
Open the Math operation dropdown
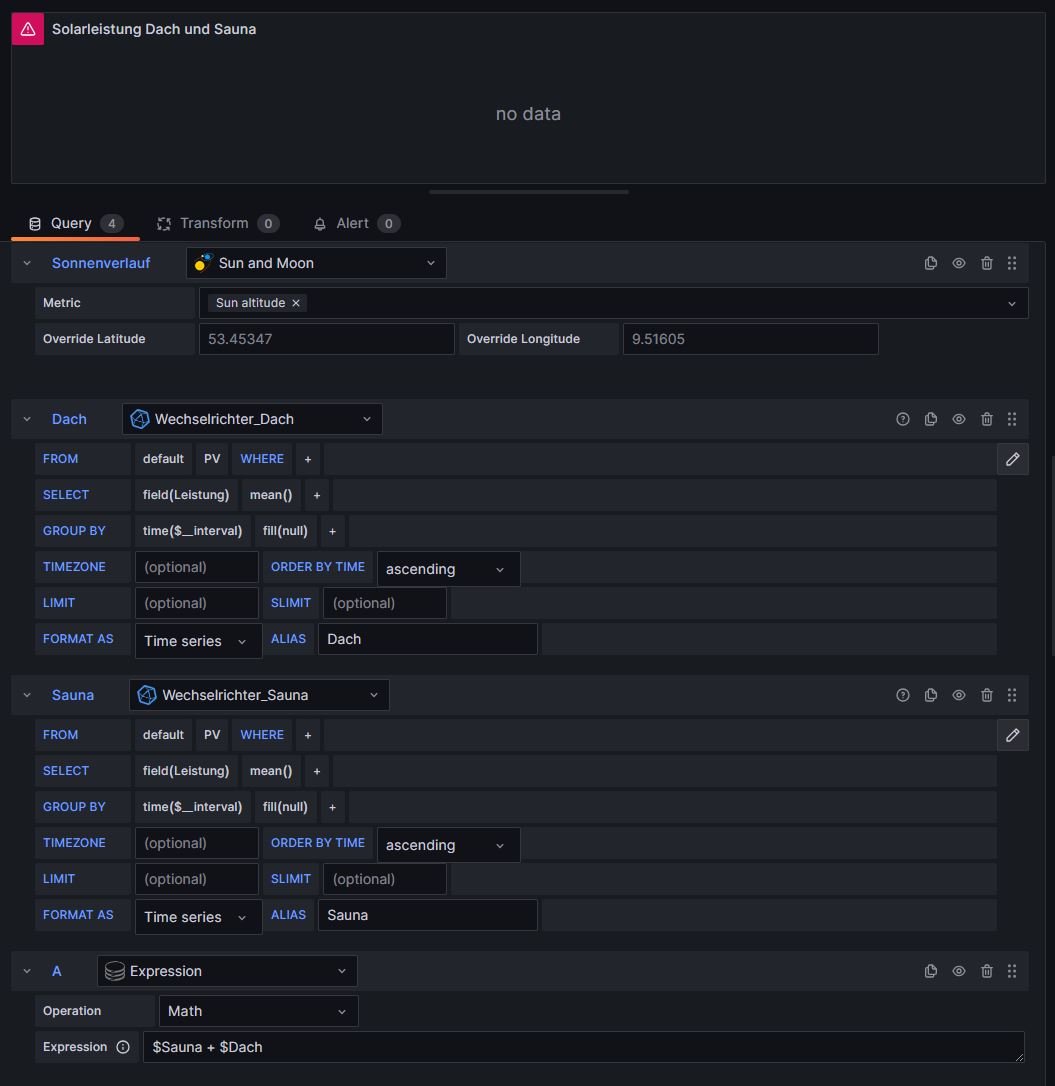pyautogui.click(x=258, y=1011)
